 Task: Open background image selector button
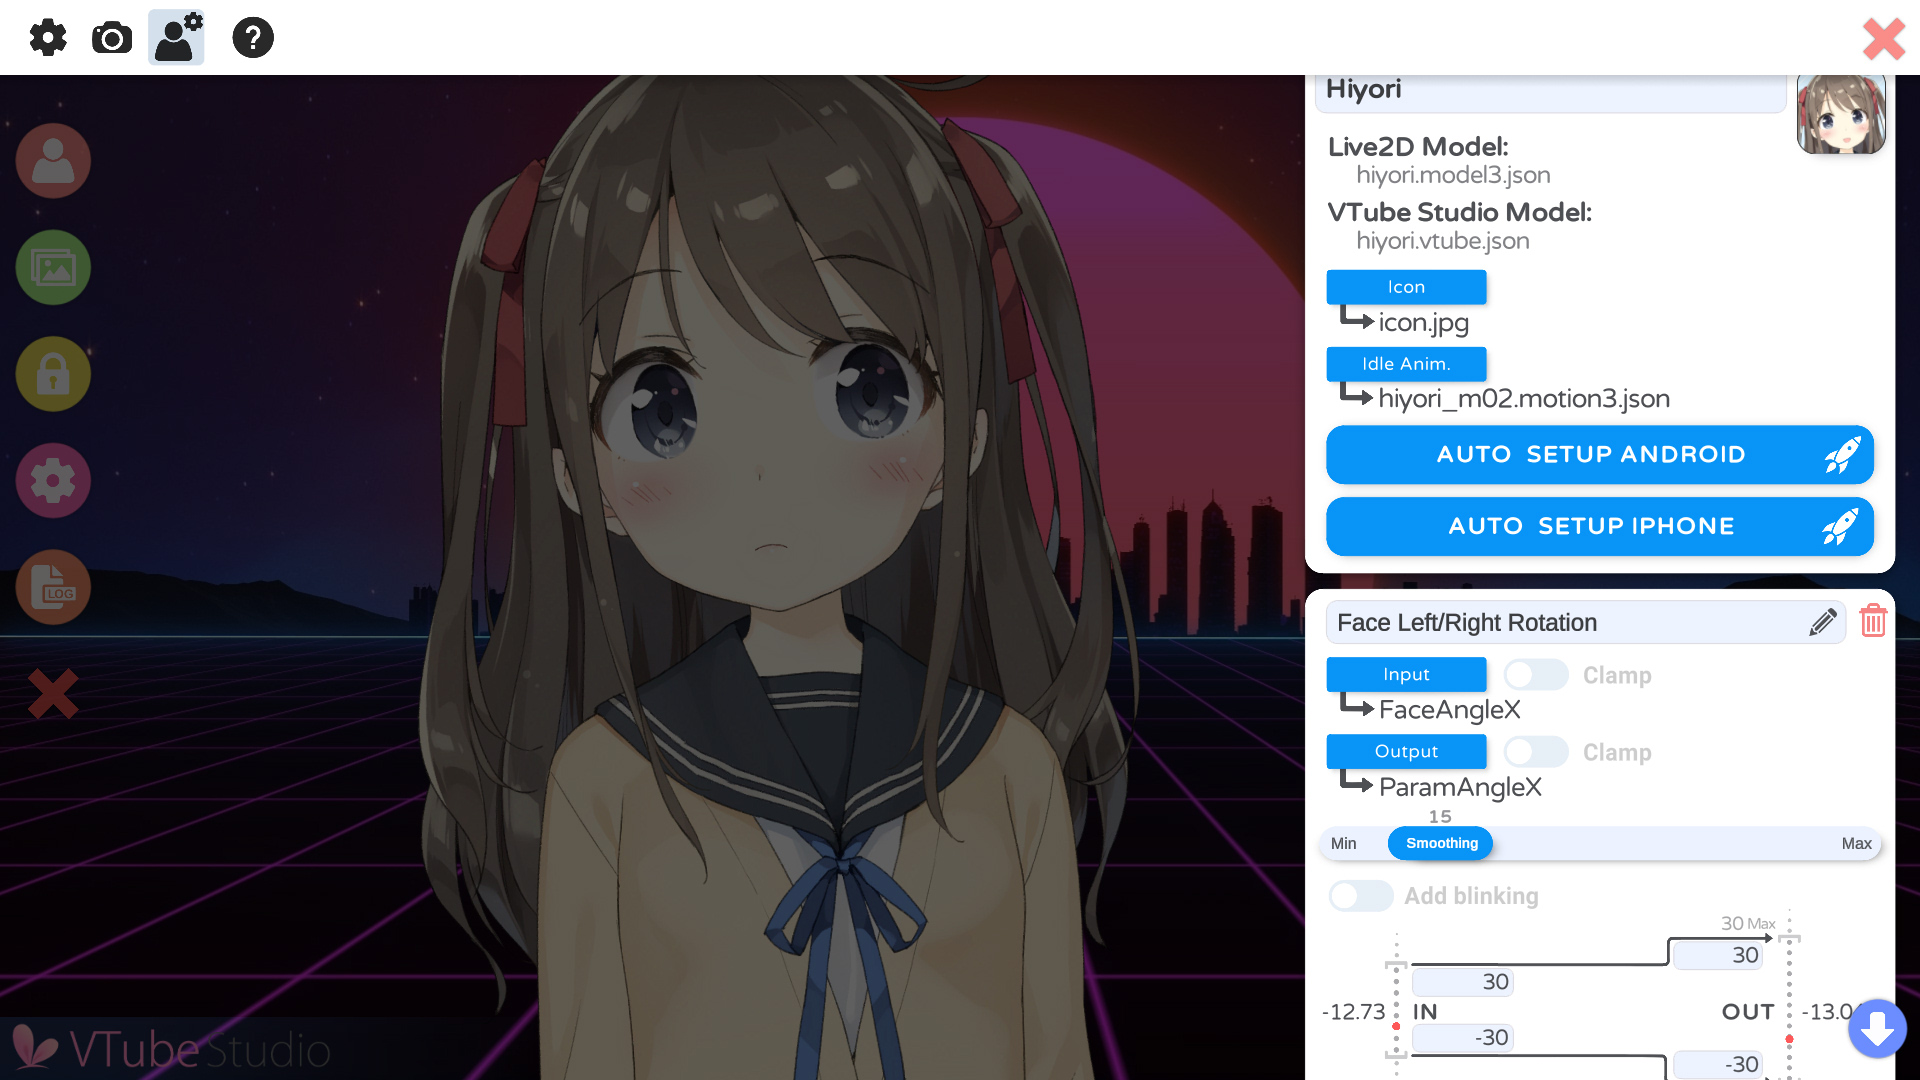pos(53,268)
